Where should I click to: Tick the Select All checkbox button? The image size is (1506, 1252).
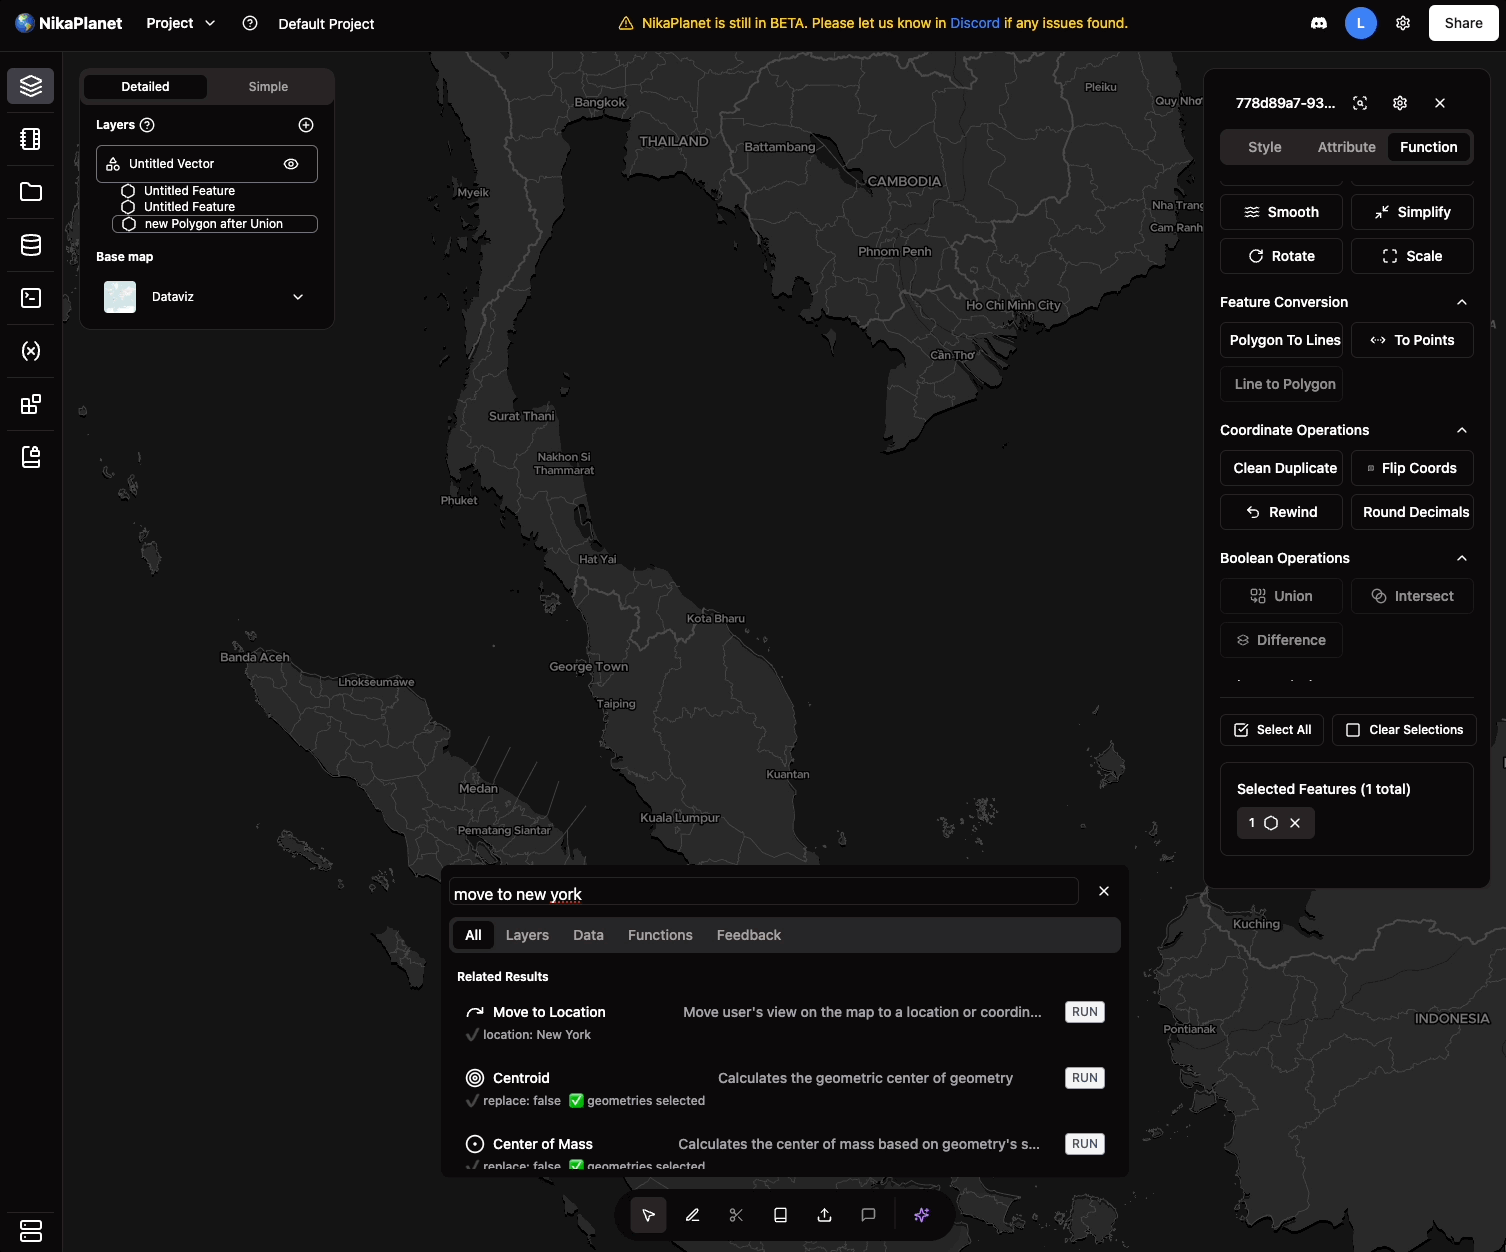1272,730
